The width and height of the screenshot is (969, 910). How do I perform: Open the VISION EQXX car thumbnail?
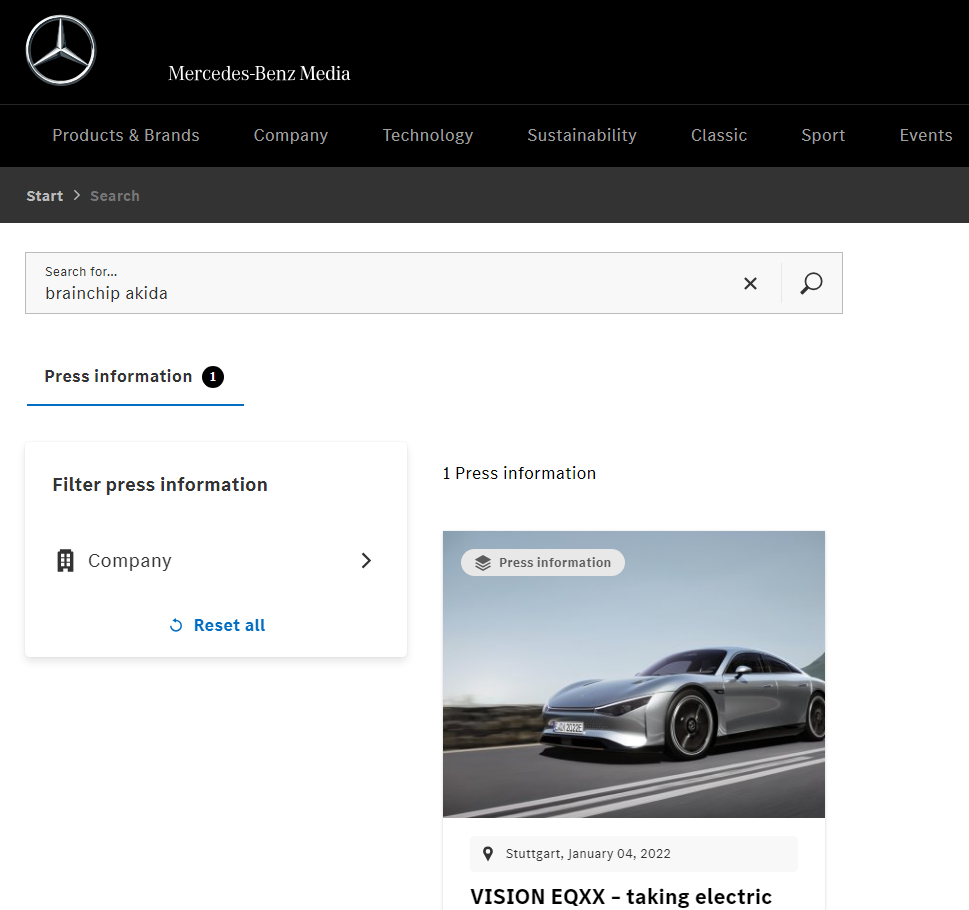(x=634, y=690)
